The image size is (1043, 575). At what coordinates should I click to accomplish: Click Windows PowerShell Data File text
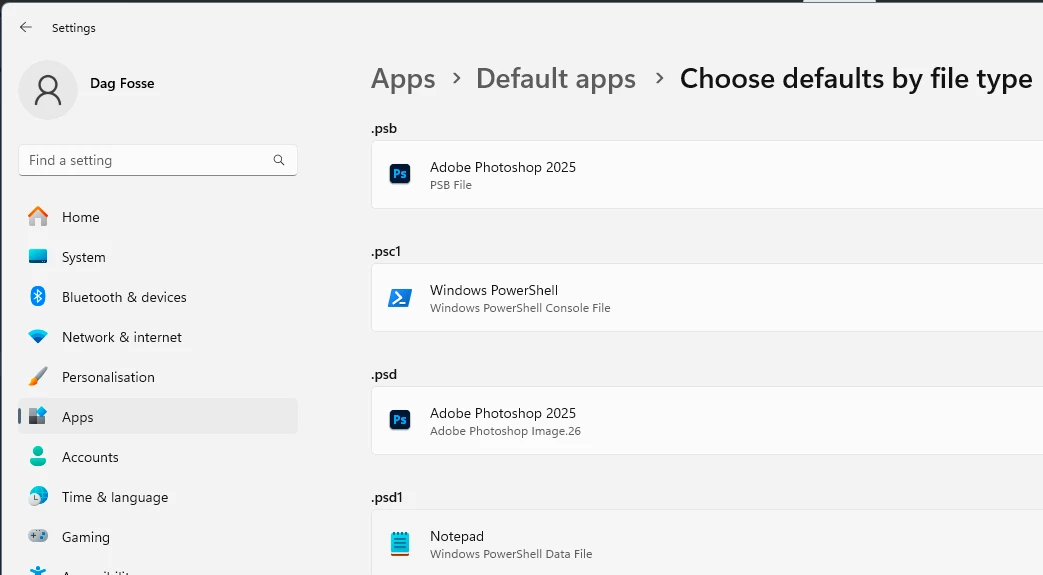(511, 554)
